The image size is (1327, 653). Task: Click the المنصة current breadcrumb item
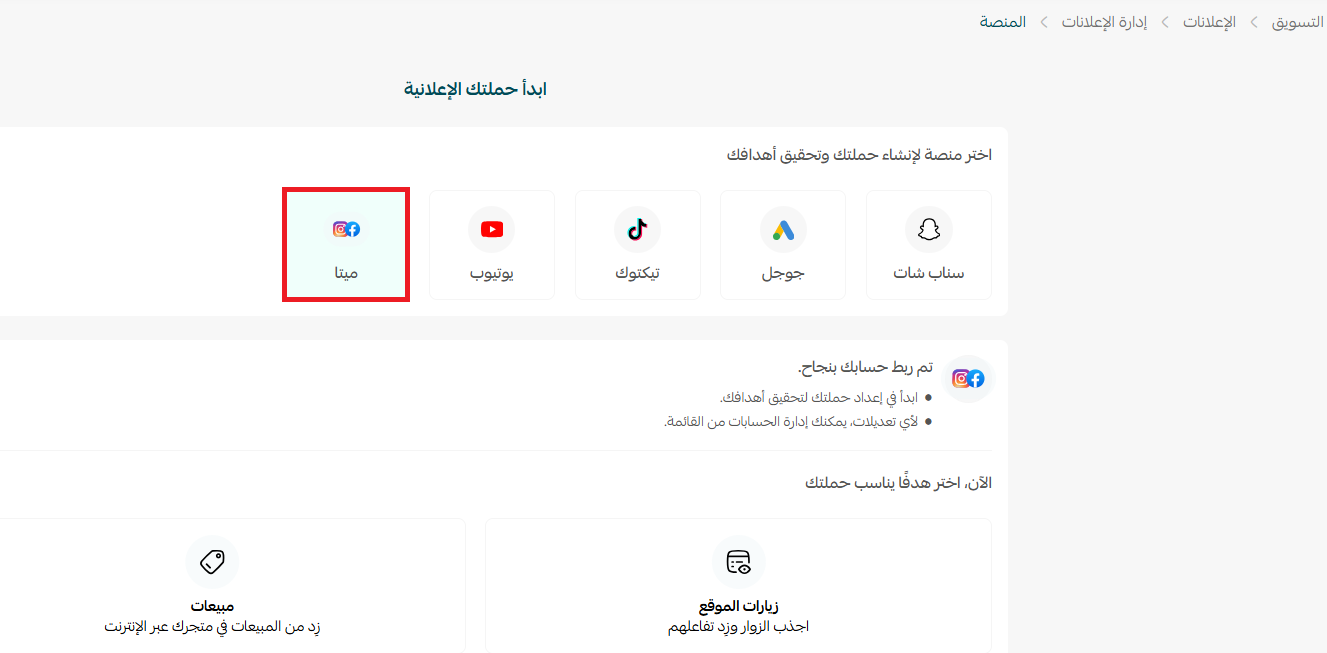point(1002,22)
